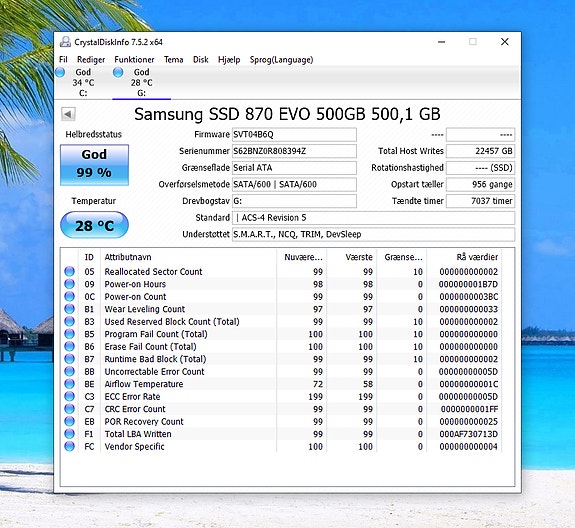The image size is (575, 528).
Task: Click the Total Host Writes value 22457 GB
Action: click(x=480, y=151)
